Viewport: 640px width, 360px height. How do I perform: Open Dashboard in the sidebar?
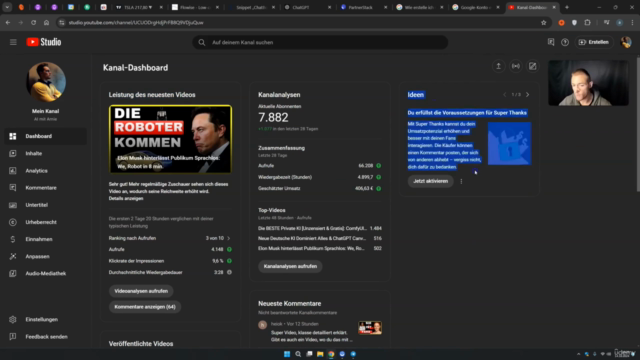[45, 136]
